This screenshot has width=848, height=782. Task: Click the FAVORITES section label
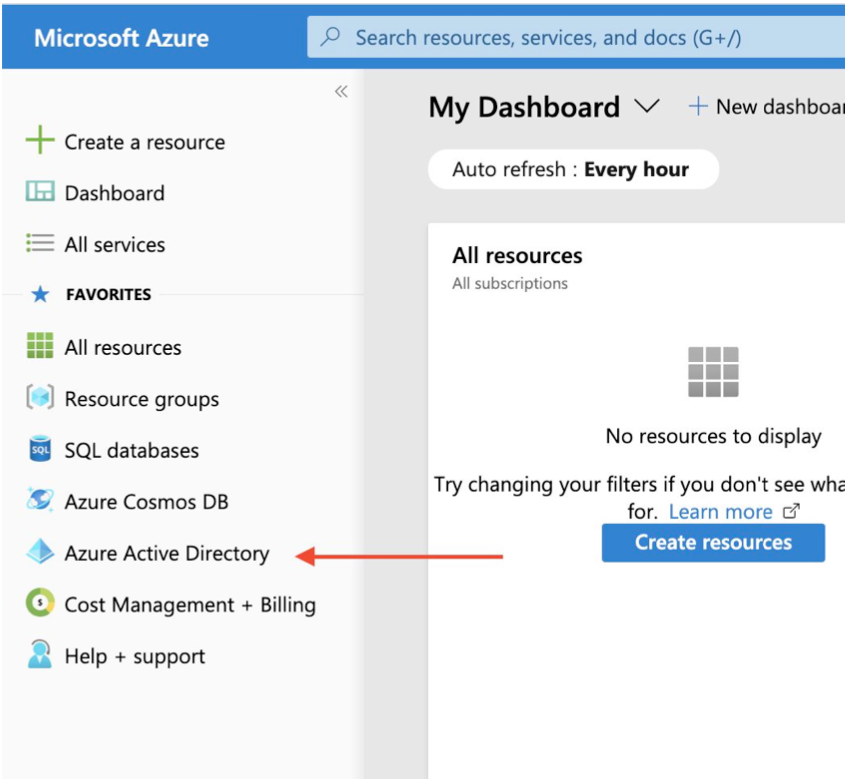109,294
